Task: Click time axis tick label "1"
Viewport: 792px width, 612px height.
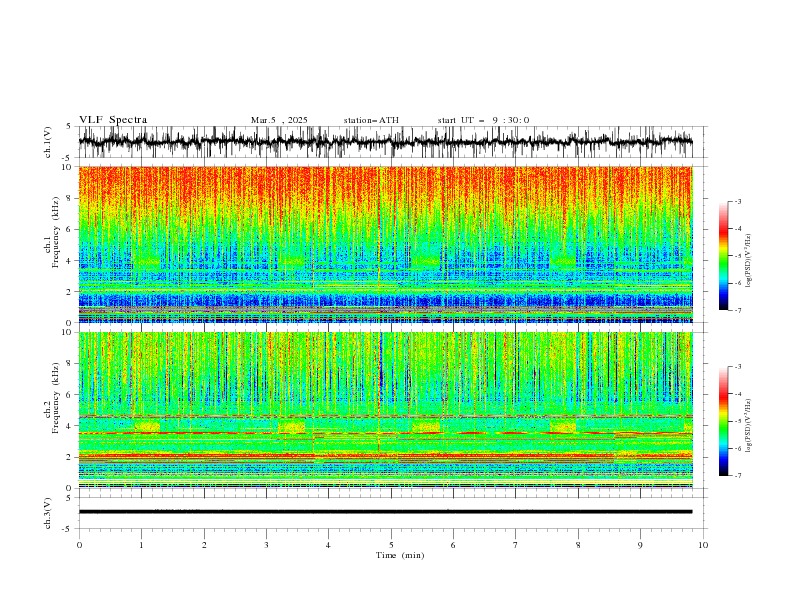Action: [x=141, y=545]
